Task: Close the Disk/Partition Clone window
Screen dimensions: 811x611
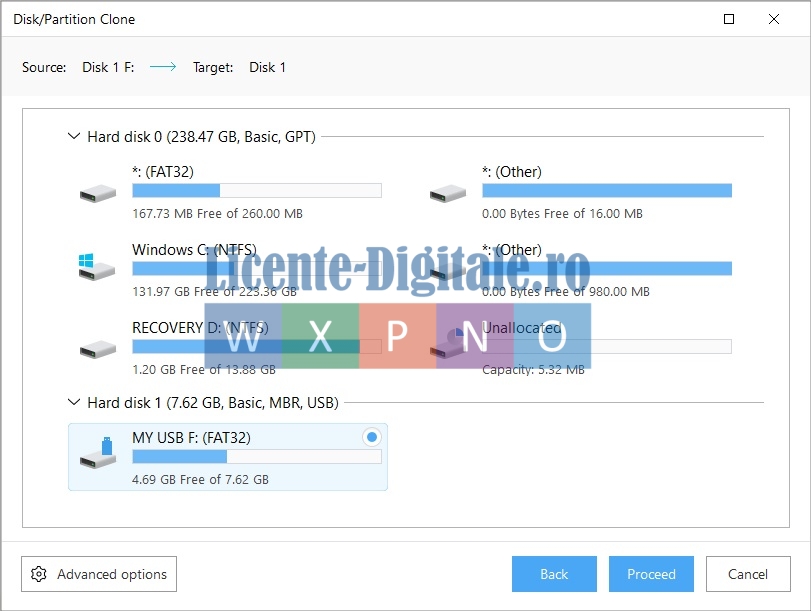Action: point(774,19)
